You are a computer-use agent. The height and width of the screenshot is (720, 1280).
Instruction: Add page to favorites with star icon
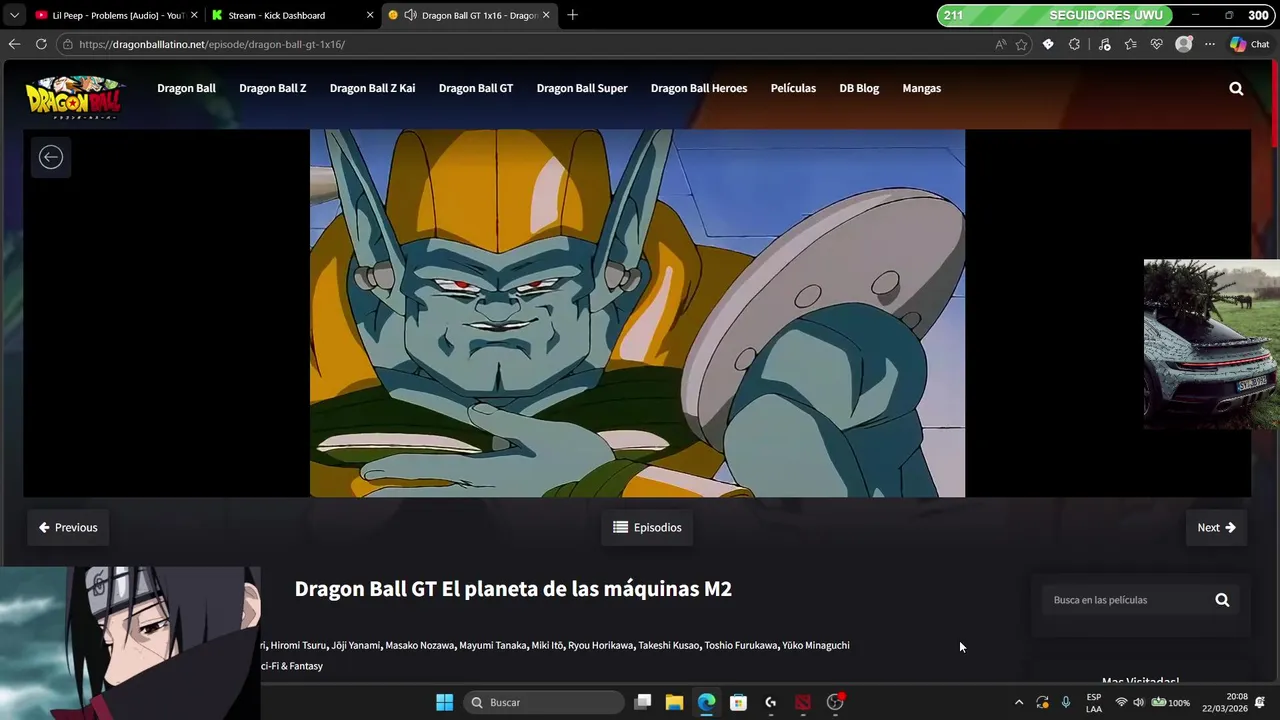[1021, 44]
